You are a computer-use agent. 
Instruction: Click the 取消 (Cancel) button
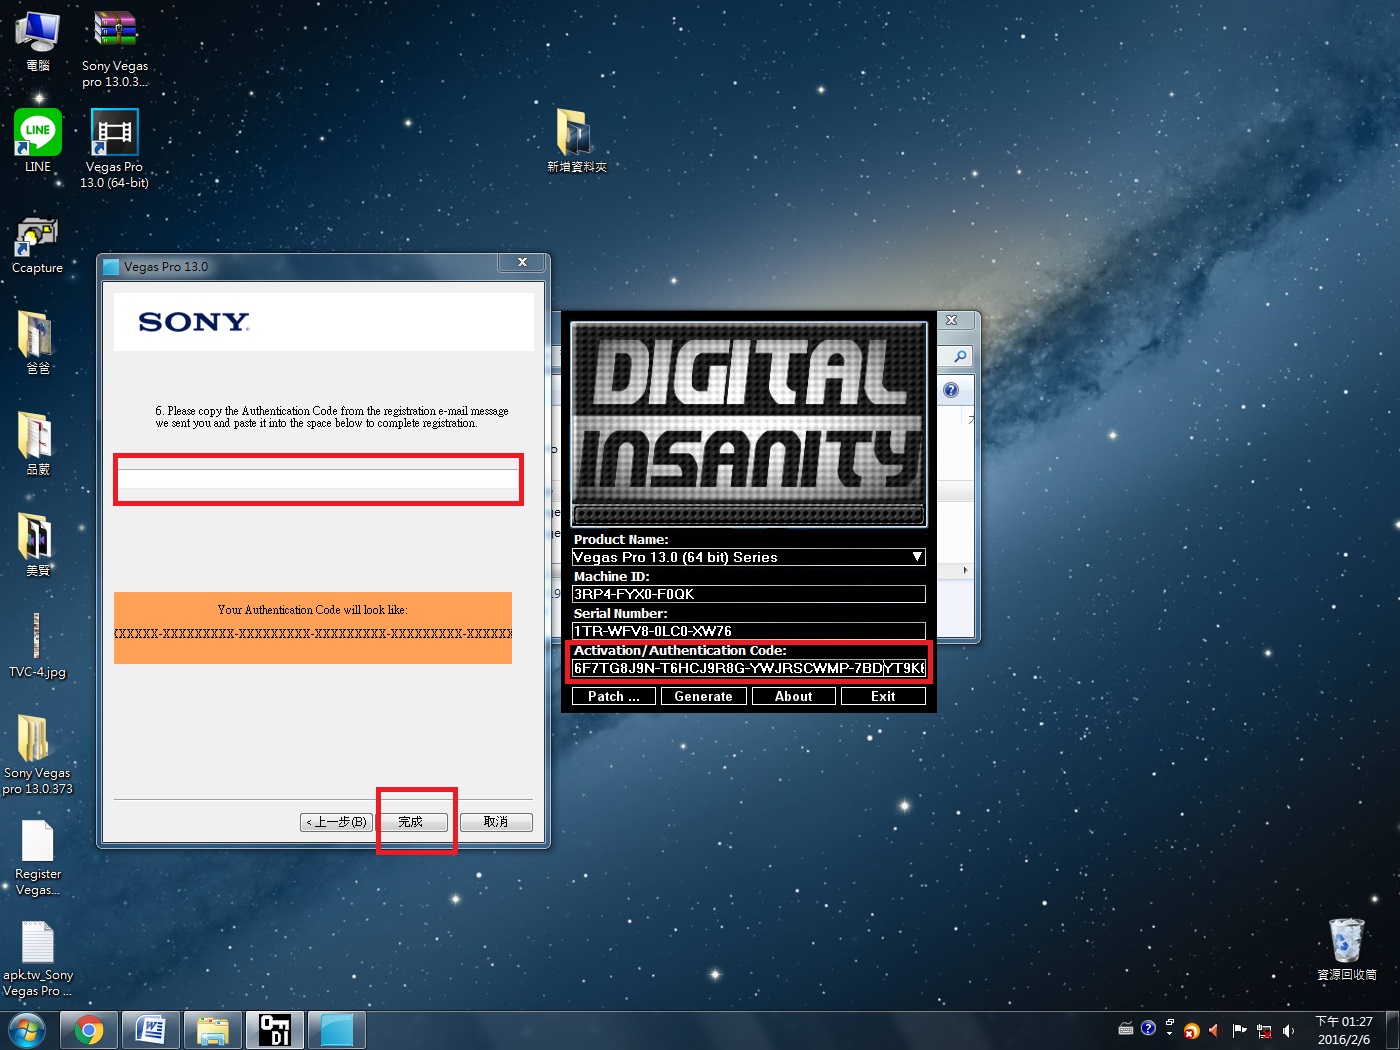[x=496, y=822]
